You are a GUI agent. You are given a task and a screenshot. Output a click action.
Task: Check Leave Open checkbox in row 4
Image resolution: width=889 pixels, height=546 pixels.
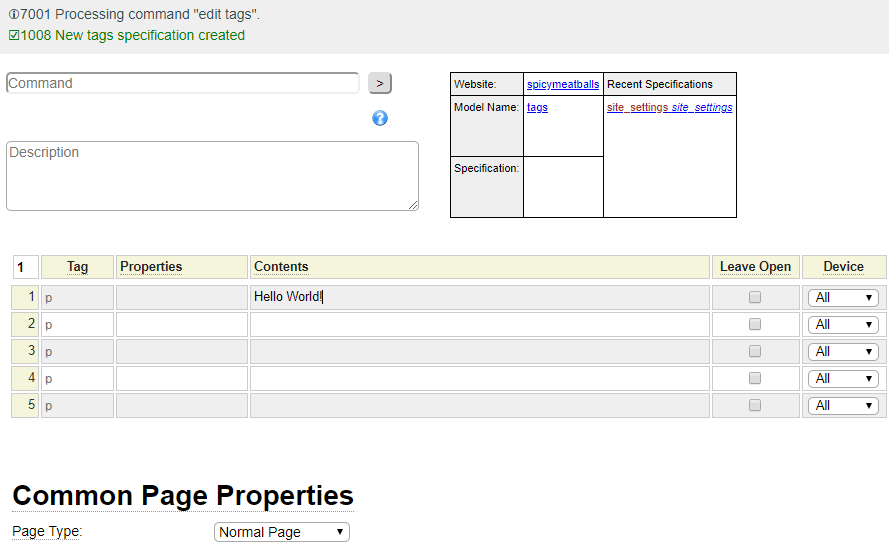coord(755,378)
